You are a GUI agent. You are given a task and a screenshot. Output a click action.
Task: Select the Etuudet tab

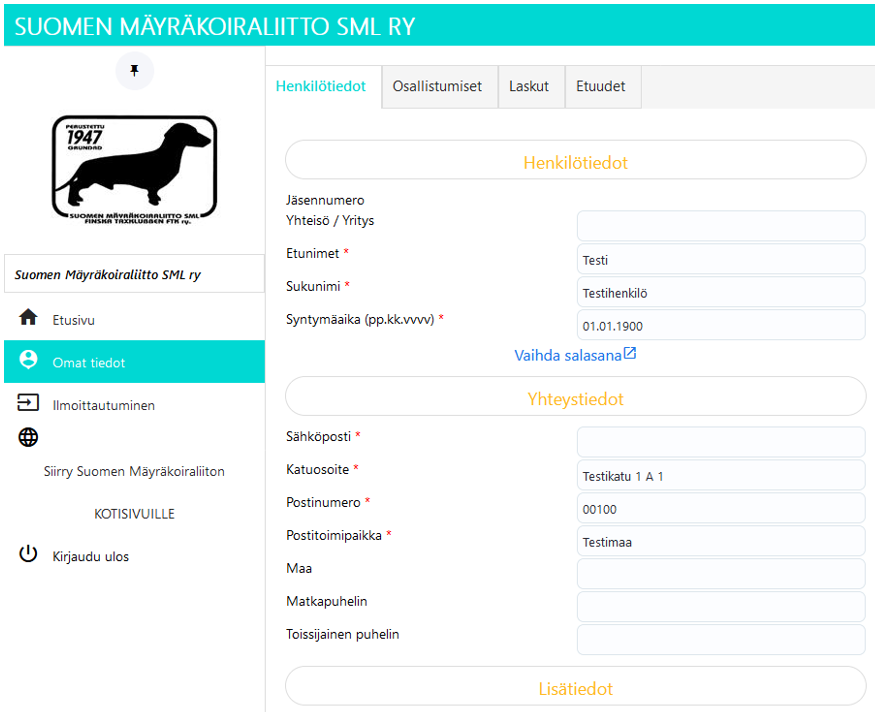coord(601,87)
